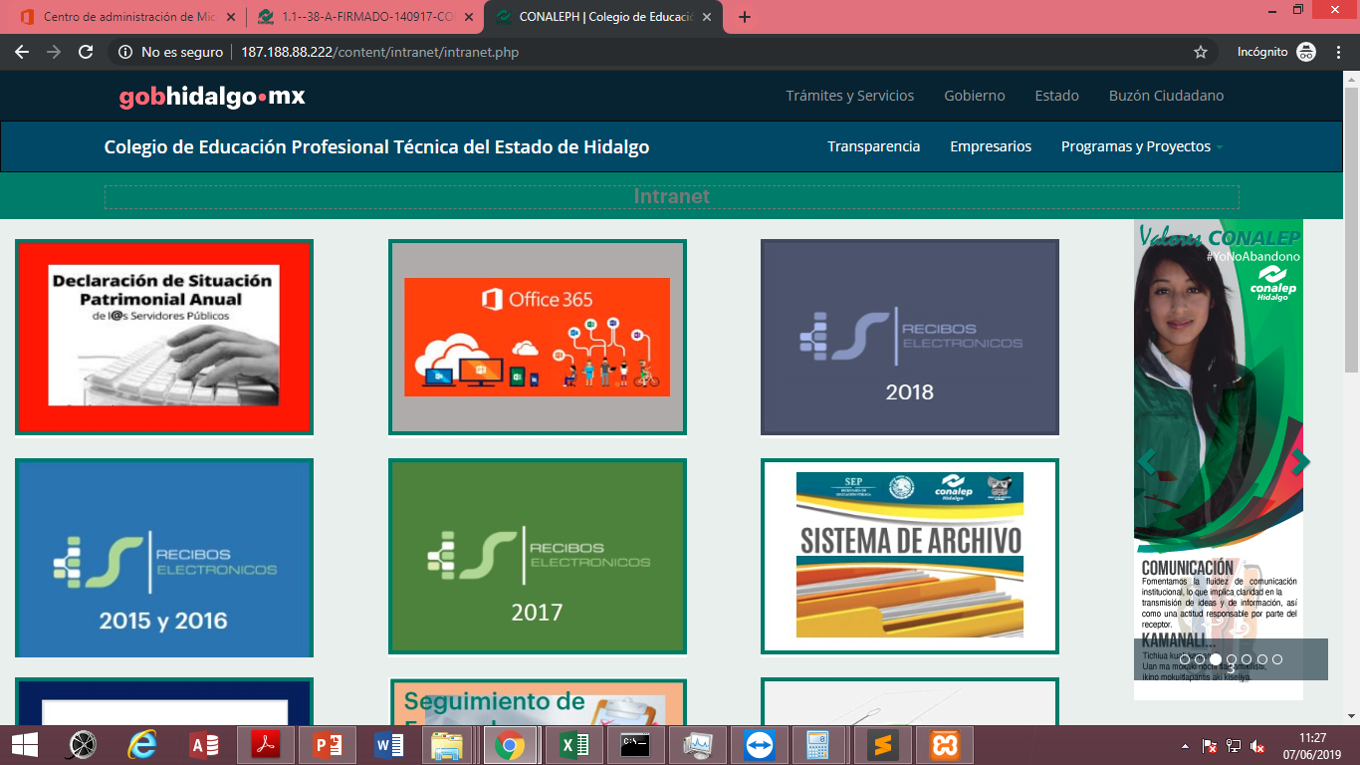Screen dimensions: 1360x765
Task: Open PowerPoint from the taskbar
Action: point(327,745)
